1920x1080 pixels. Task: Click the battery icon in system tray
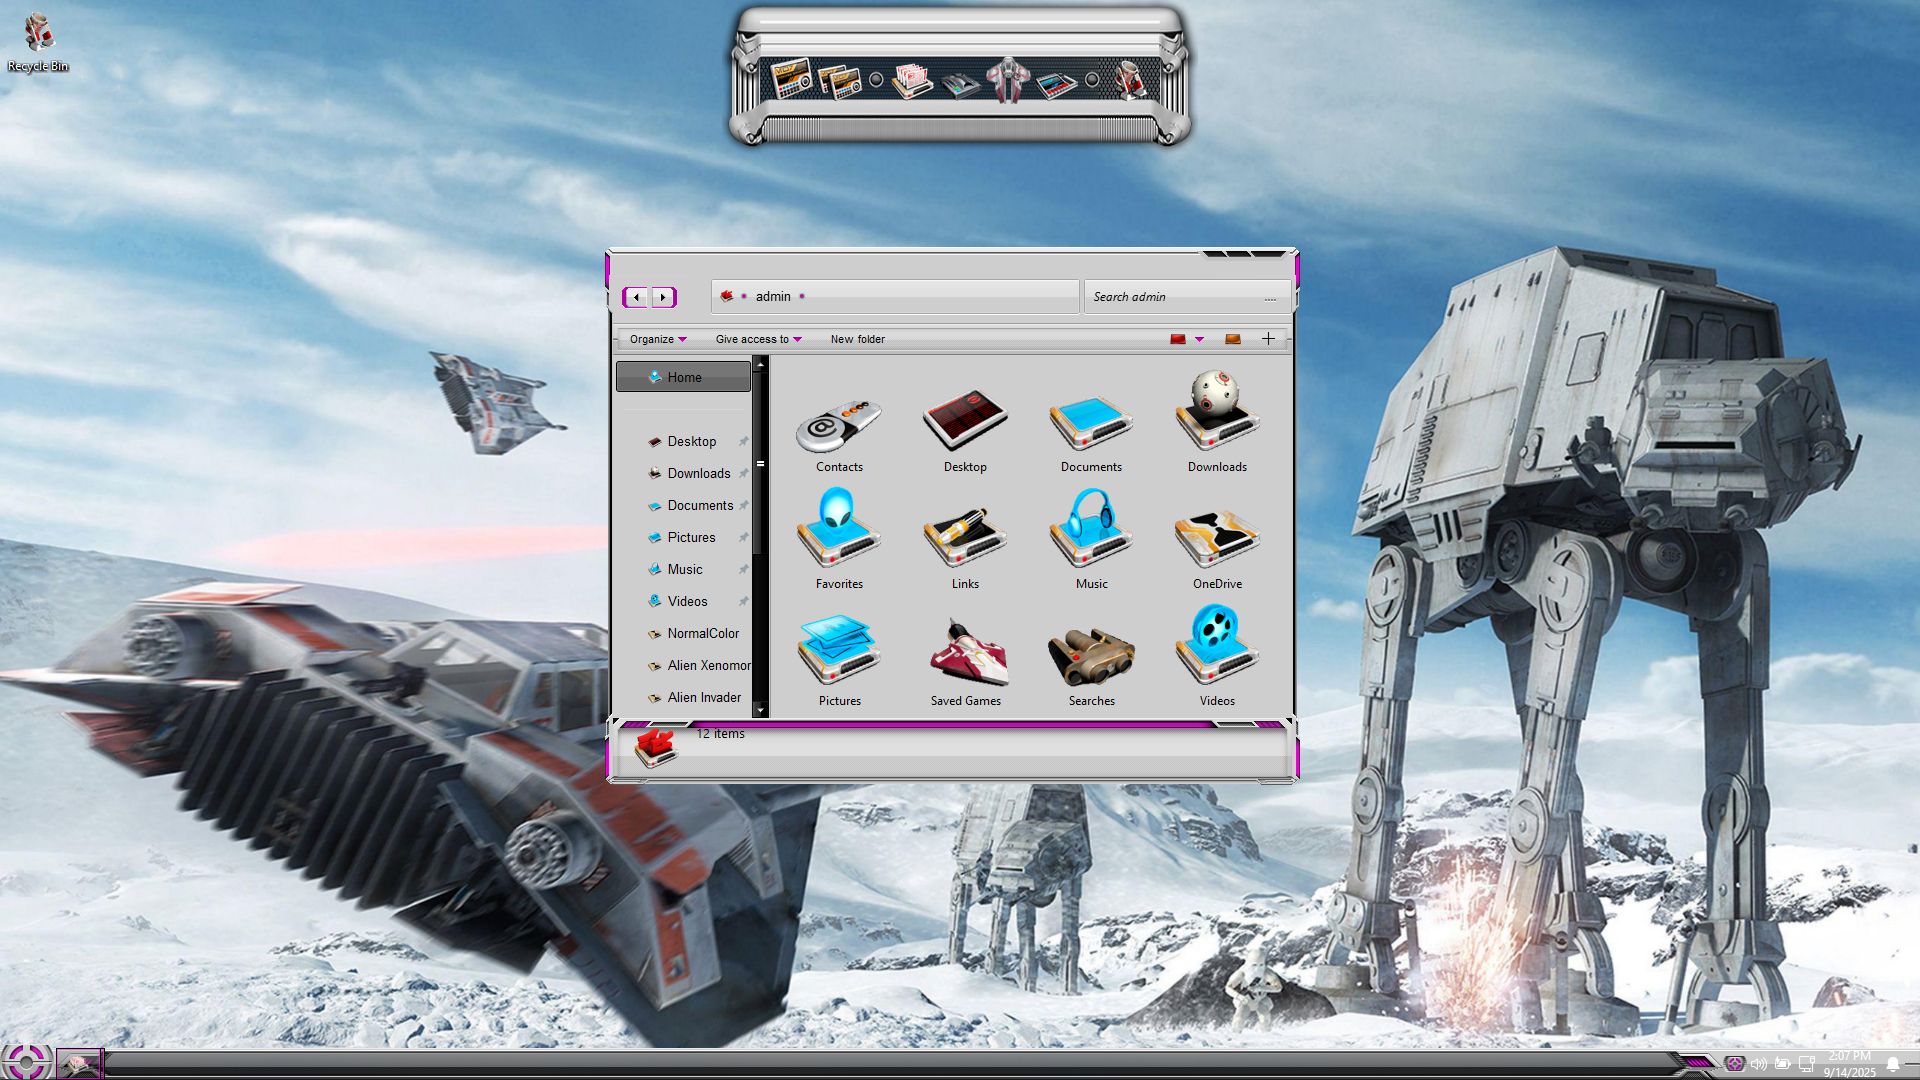pos(1782,1064)
